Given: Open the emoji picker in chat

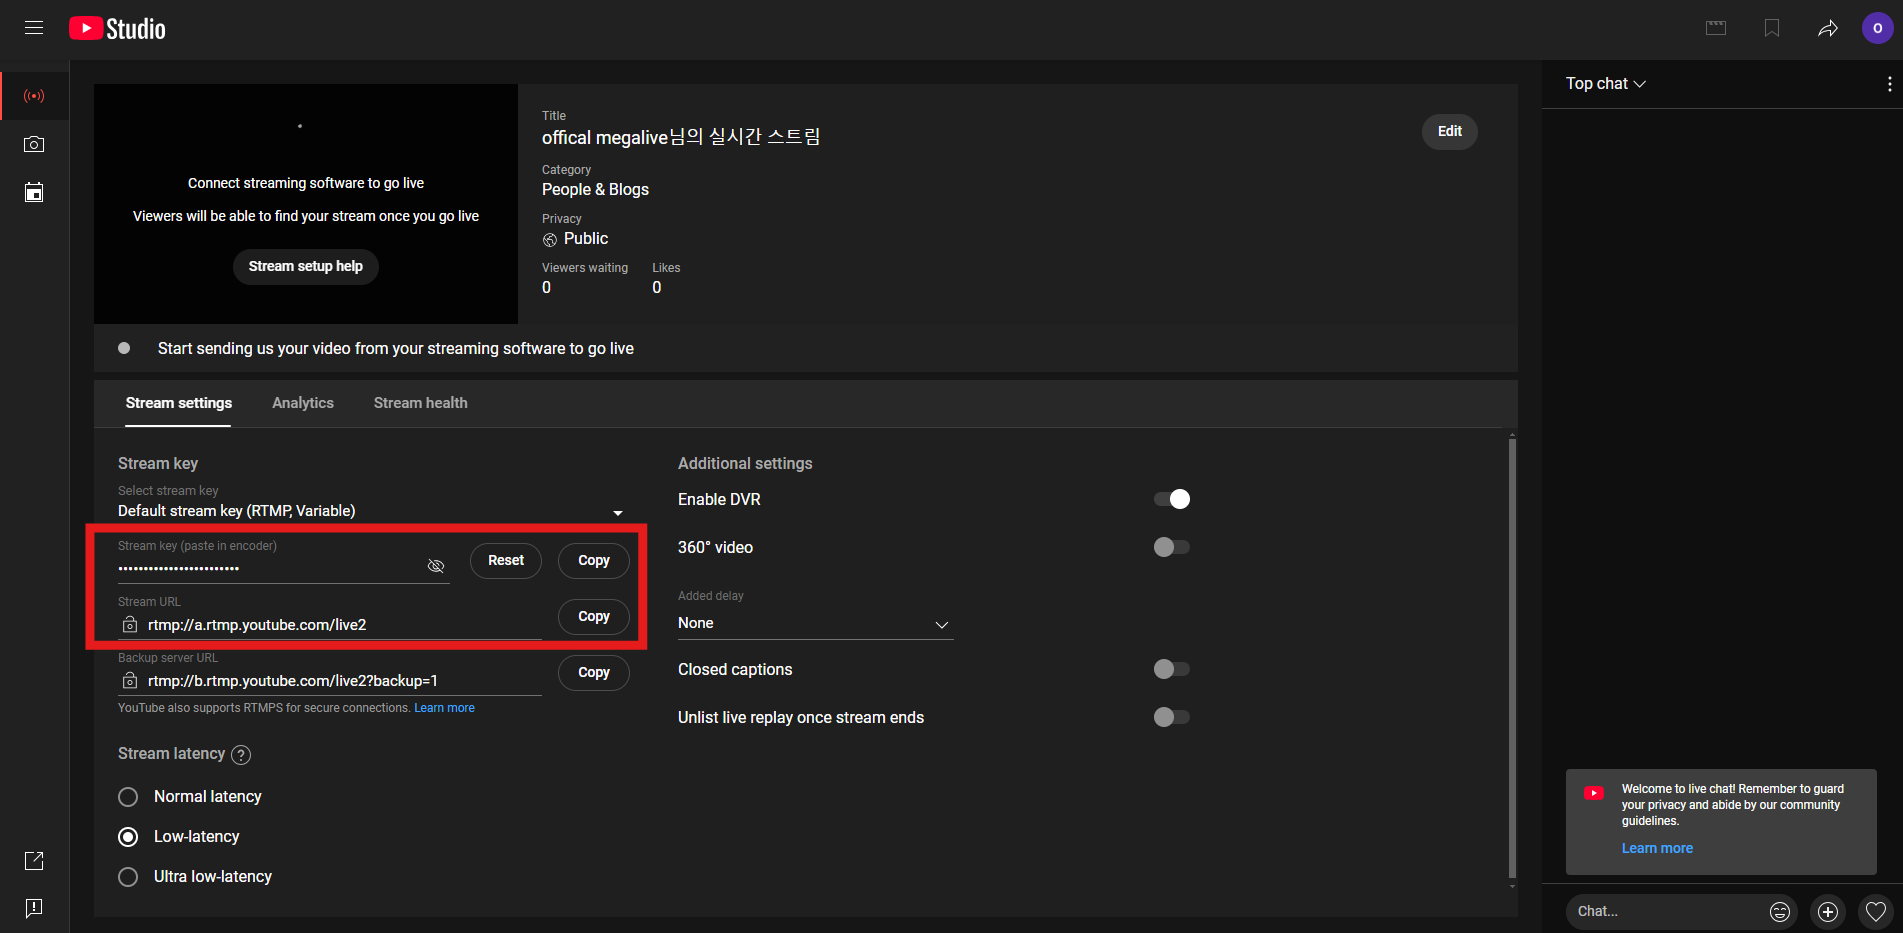Looking at the screenshot, I should [x=1780, y=911].
